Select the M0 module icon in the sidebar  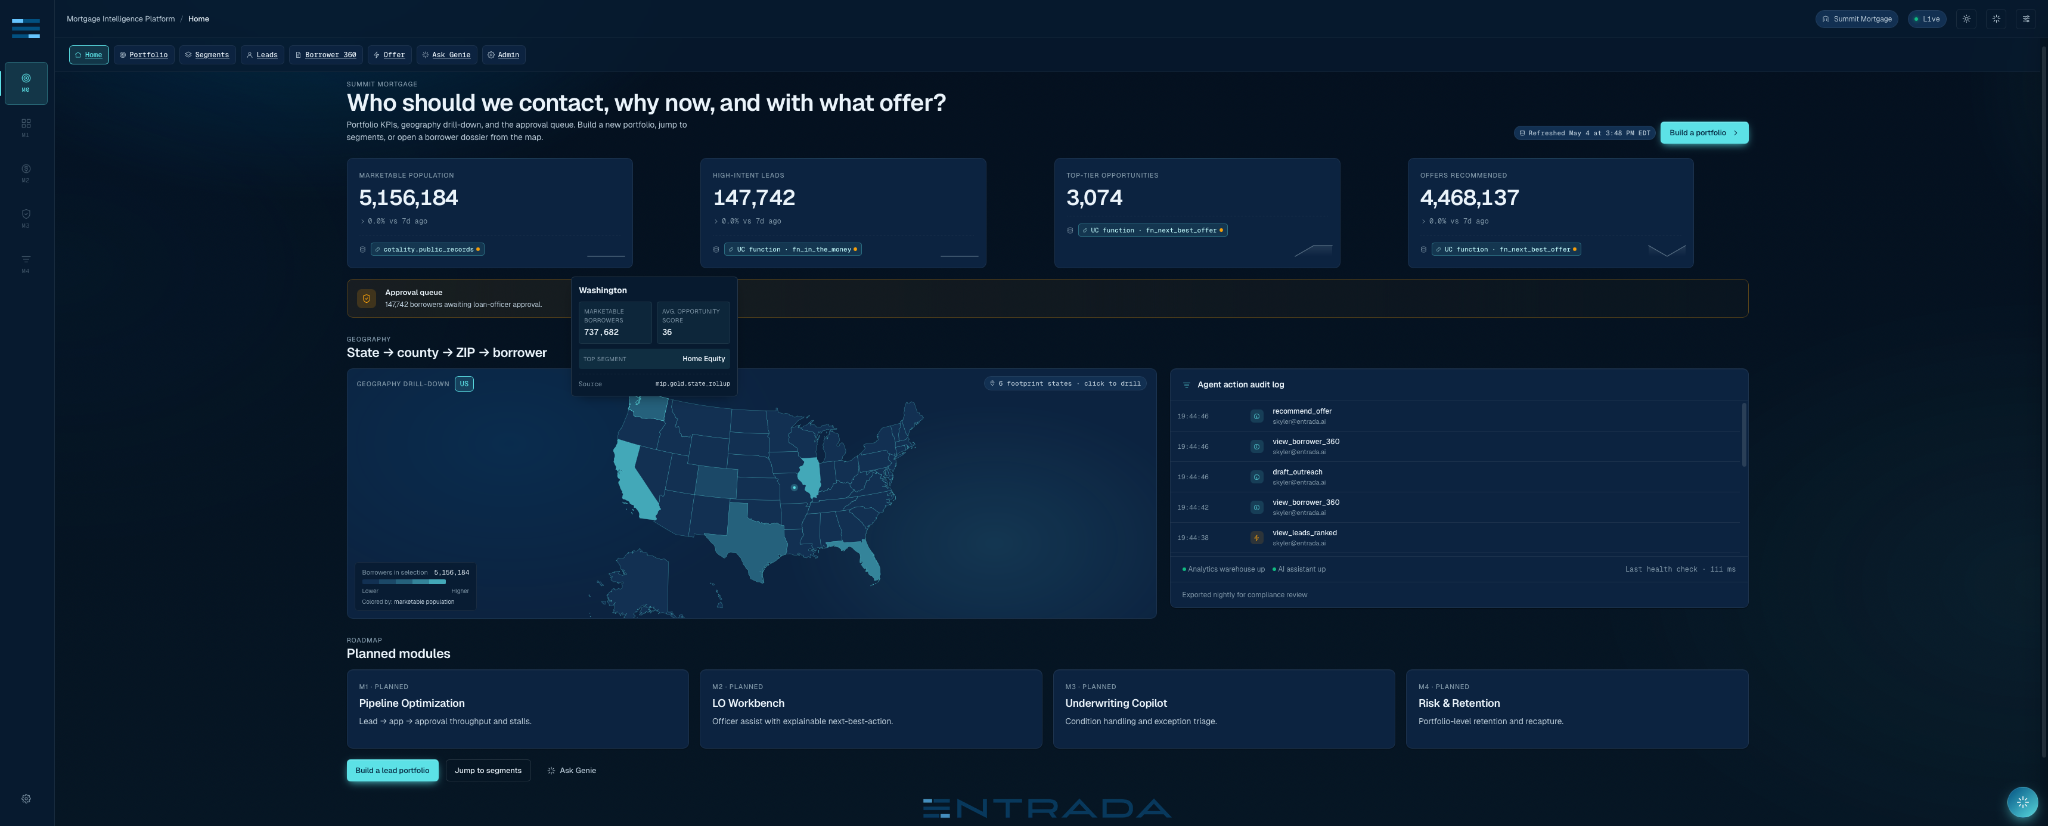click(26, 83)
